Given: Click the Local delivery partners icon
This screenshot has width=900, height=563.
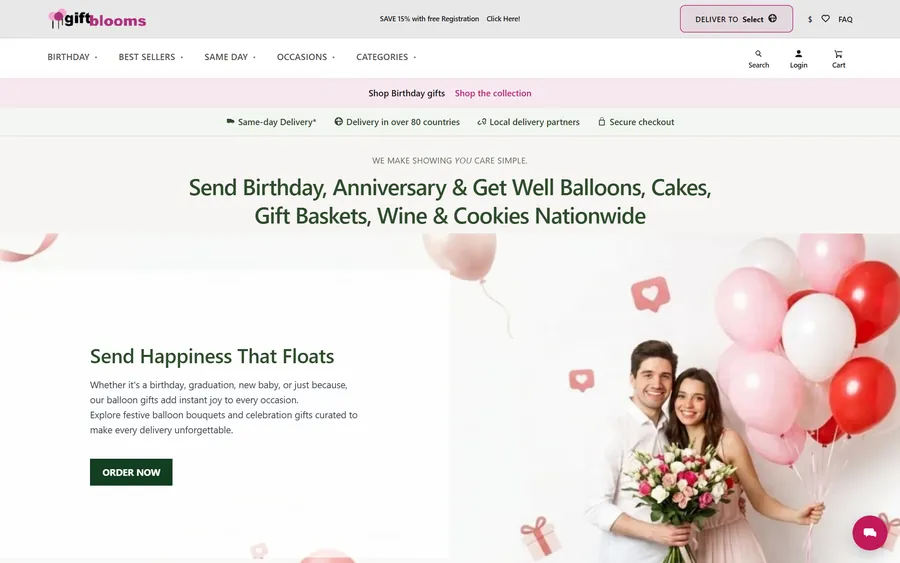Looking at the screenshot, I should pos(482,122).
